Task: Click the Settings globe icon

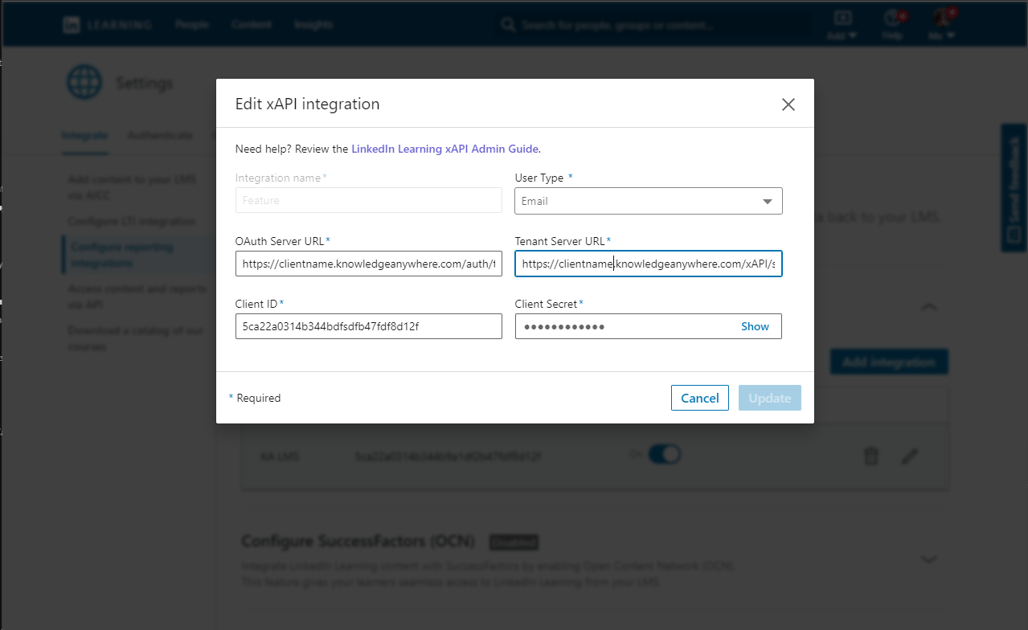Action: point(84,83)
